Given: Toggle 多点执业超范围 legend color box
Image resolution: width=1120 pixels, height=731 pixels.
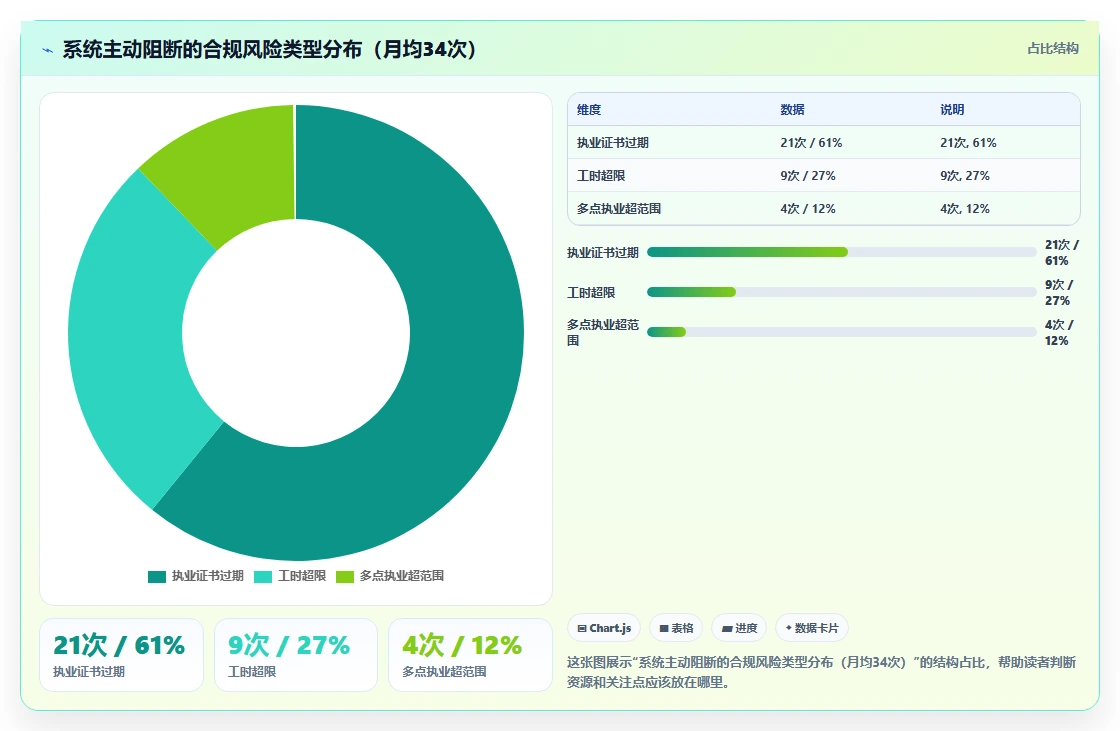Looking at the screenshot, I should click(345, 577).
